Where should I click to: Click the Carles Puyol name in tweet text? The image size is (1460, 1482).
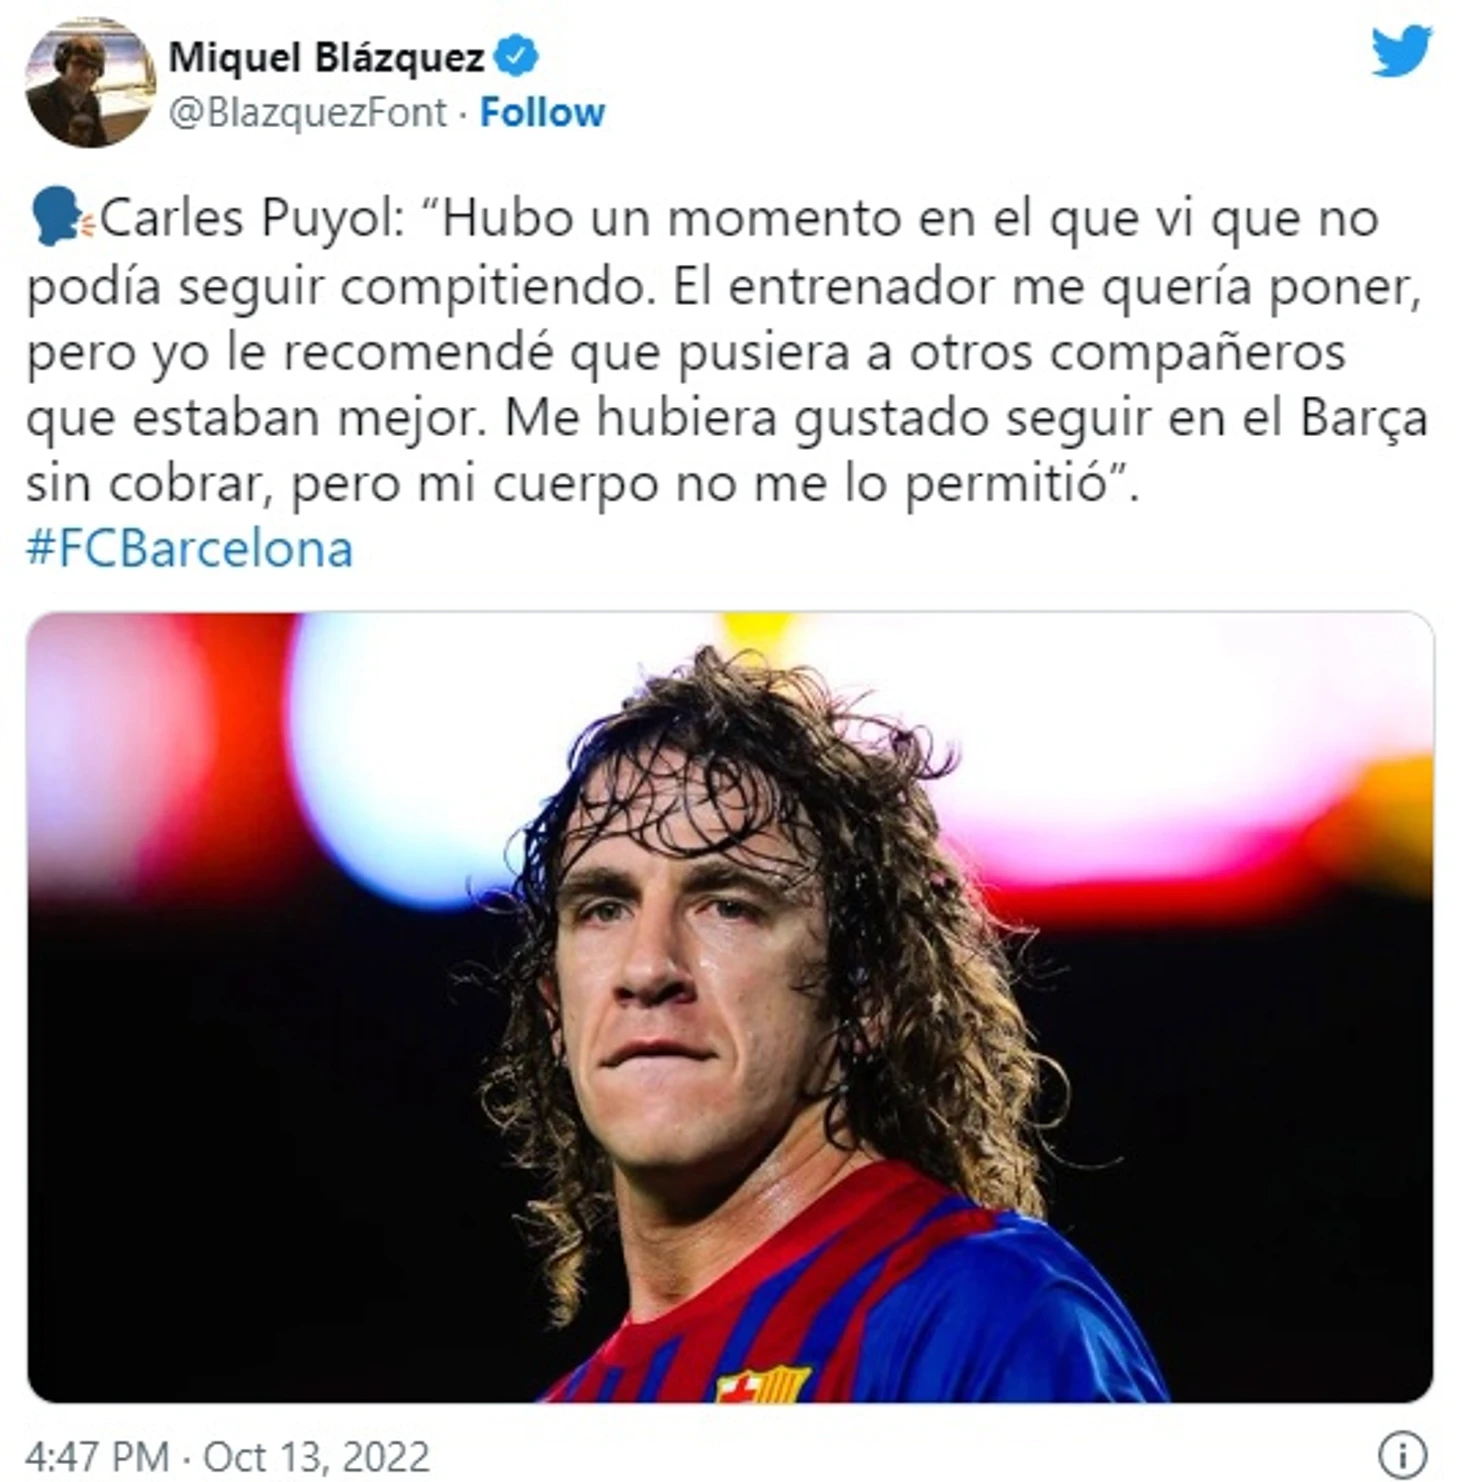252,219
